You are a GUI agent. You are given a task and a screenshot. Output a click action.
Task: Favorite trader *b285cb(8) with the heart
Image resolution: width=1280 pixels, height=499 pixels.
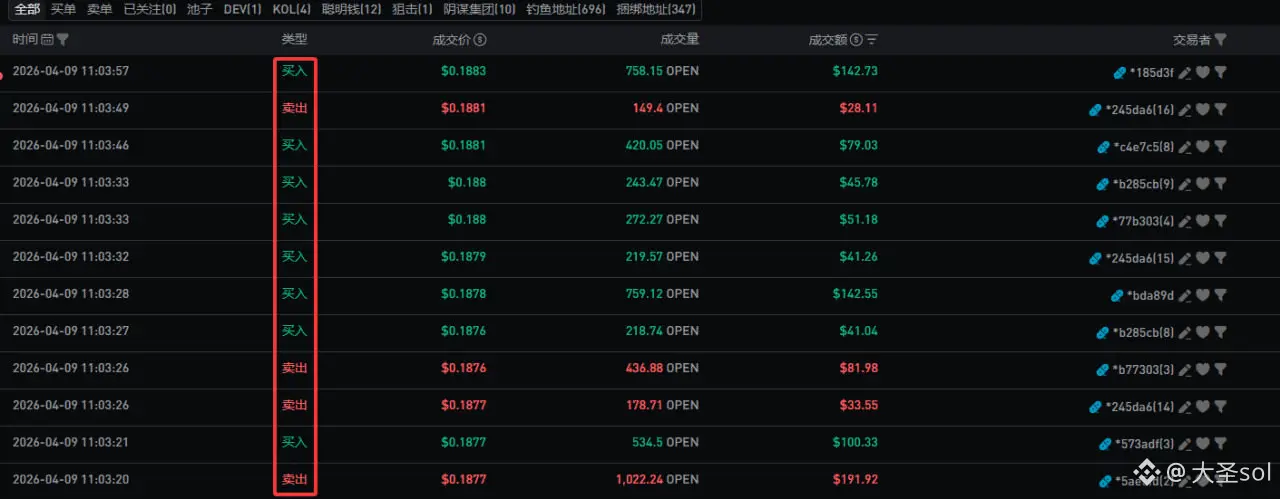pyautogui.click(x=1203, y=332)
